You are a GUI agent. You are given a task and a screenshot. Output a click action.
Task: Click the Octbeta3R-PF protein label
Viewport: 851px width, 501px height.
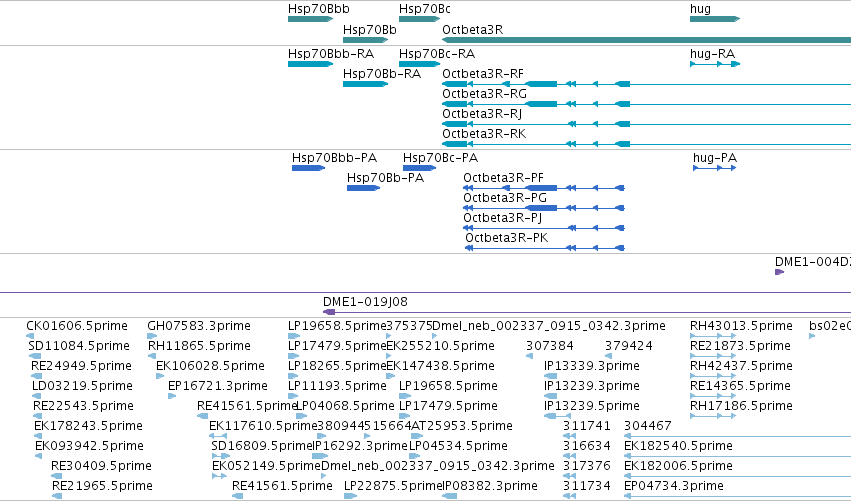coord(503,178)
